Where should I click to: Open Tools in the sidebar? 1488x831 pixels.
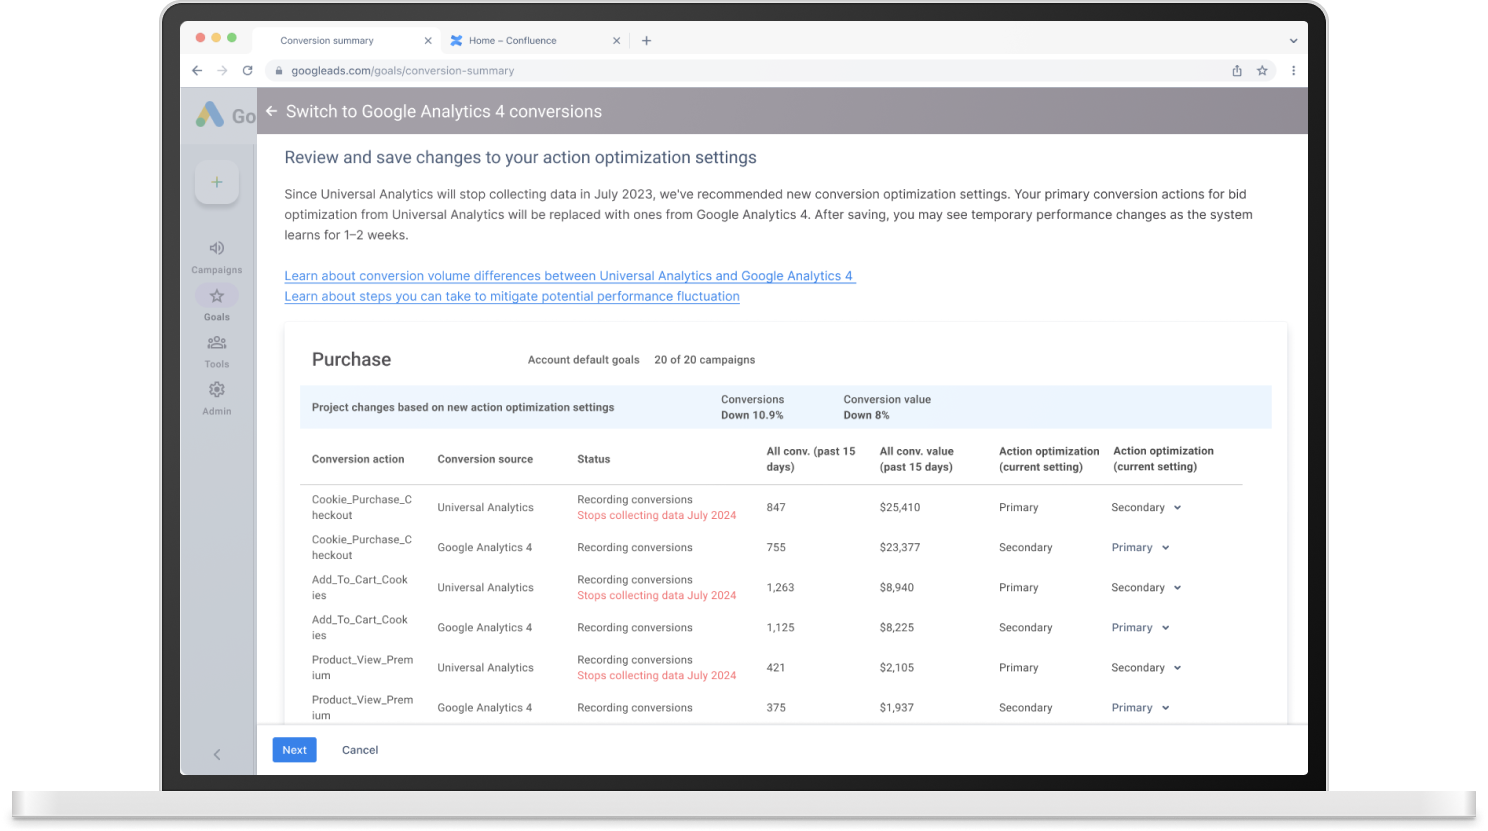click(x=217, y=352)
